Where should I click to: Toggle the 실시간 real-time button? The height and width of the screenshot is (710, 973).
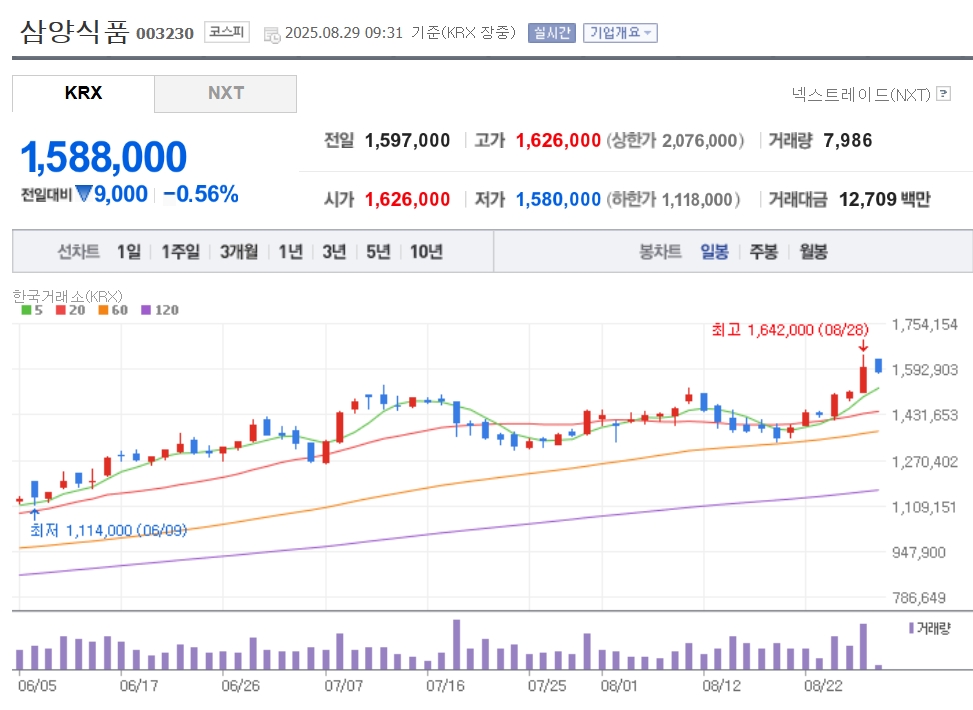552,33
